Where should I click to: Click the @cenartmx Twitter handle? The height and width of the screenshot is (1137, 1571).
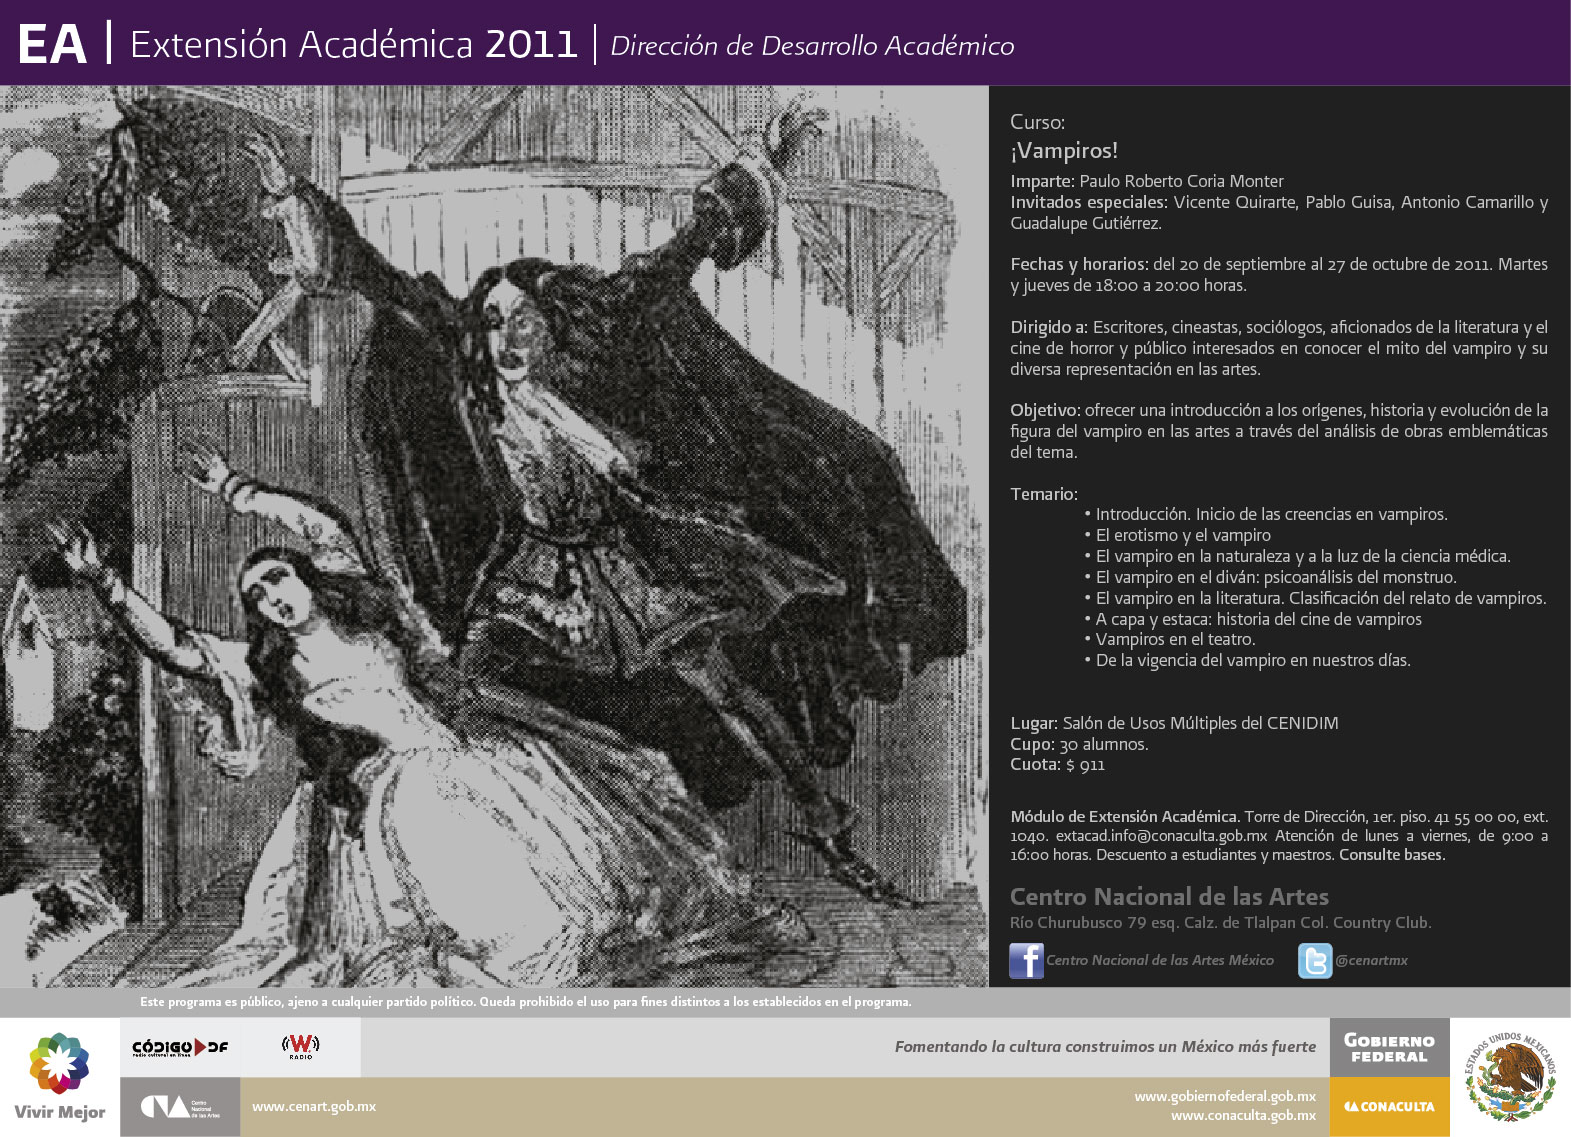1371,960
